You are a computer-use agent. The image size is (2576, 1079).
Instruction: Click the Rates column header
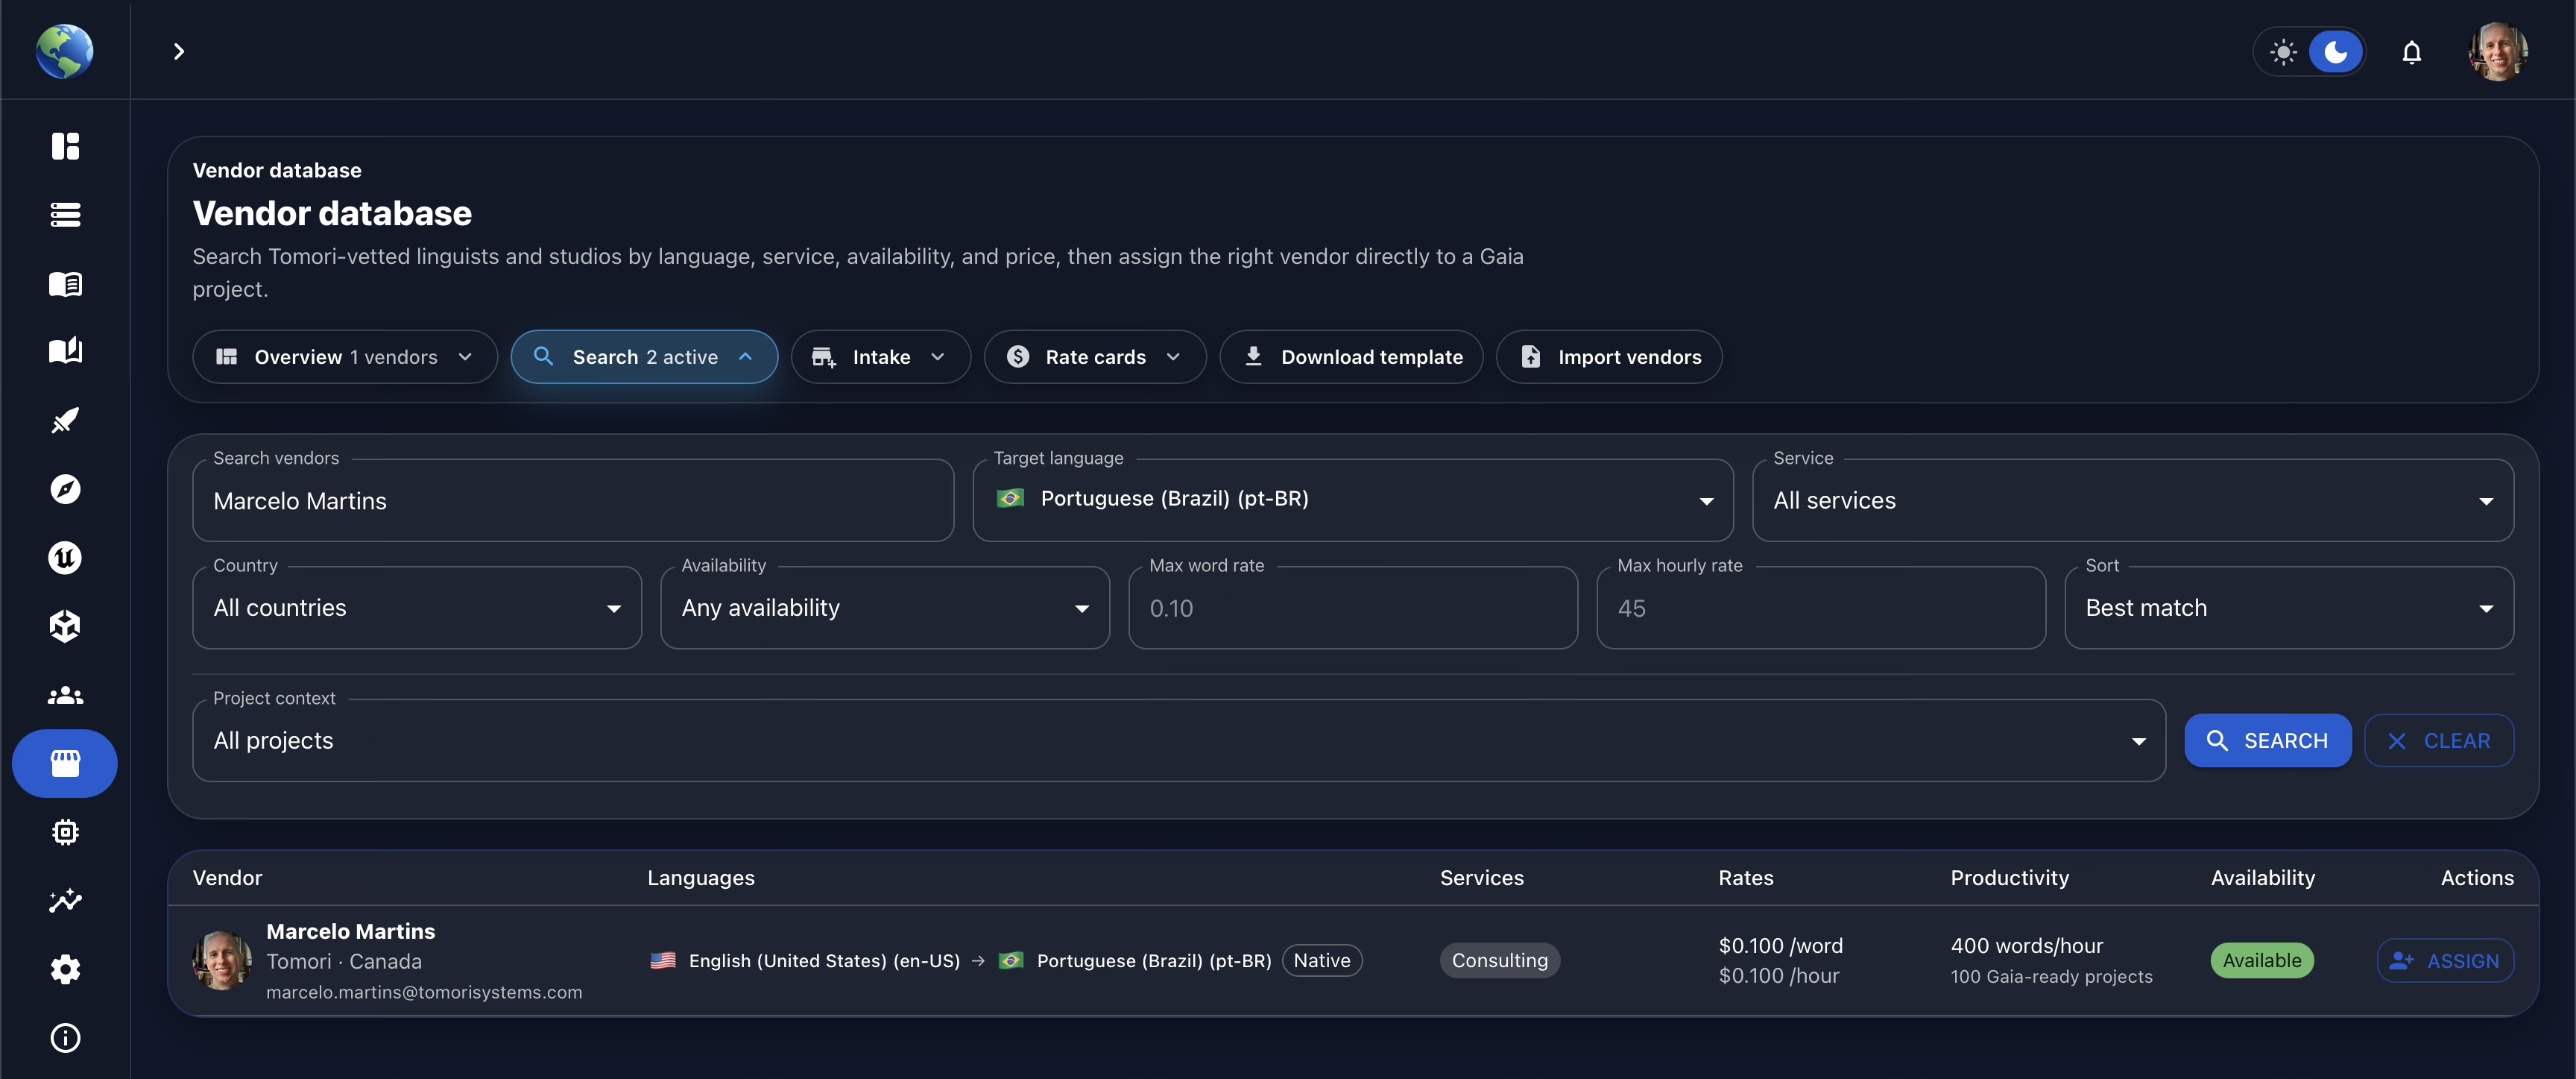(x=1745, y=878)
